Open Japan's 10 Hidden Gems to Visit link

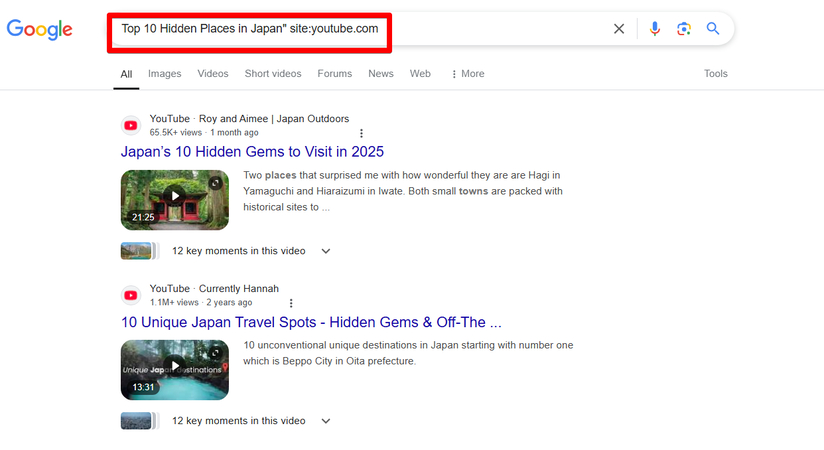click(x=252, y=152)
